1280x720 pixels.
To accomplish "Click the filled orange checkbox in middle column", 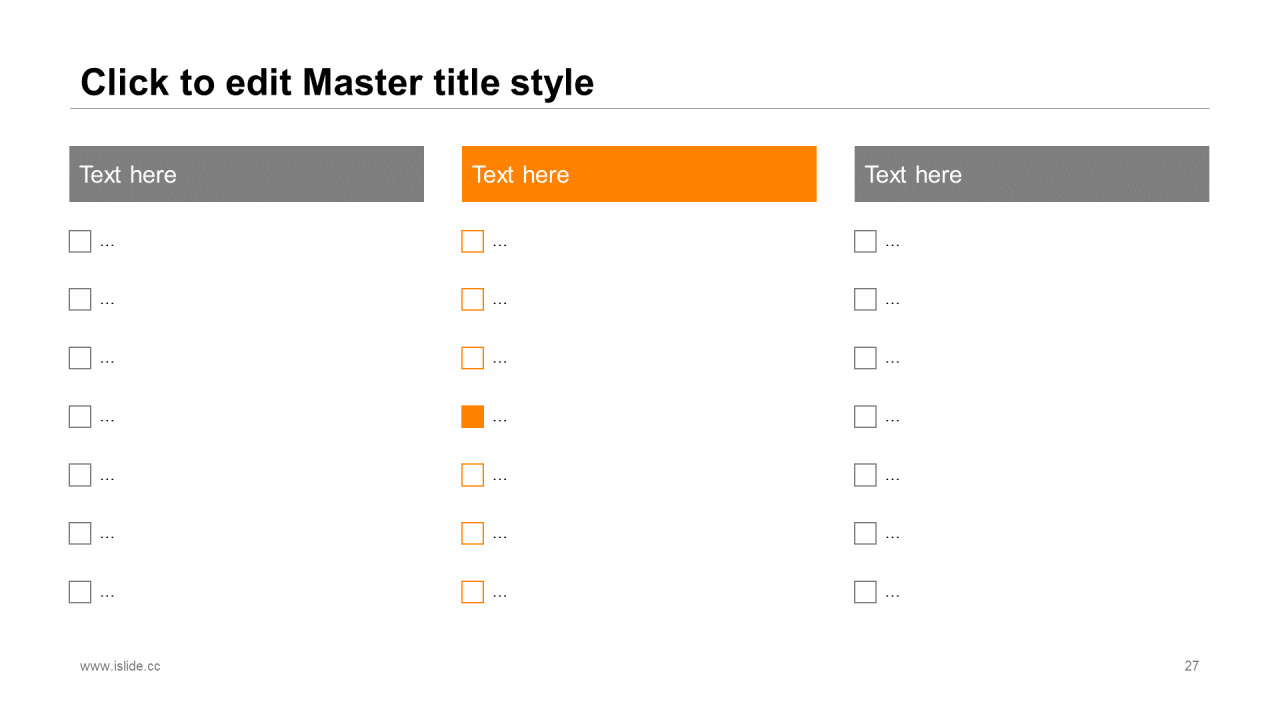I will pos(473,417).
